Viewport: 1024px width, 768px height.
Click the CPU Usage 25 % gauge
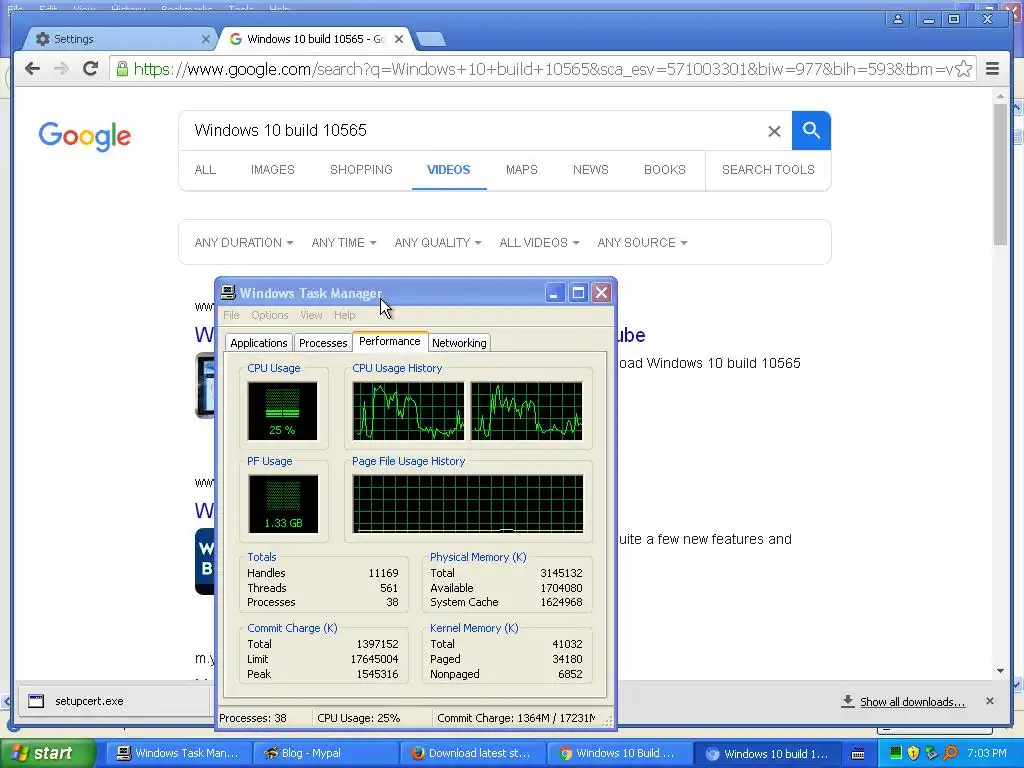pos(282,411)
